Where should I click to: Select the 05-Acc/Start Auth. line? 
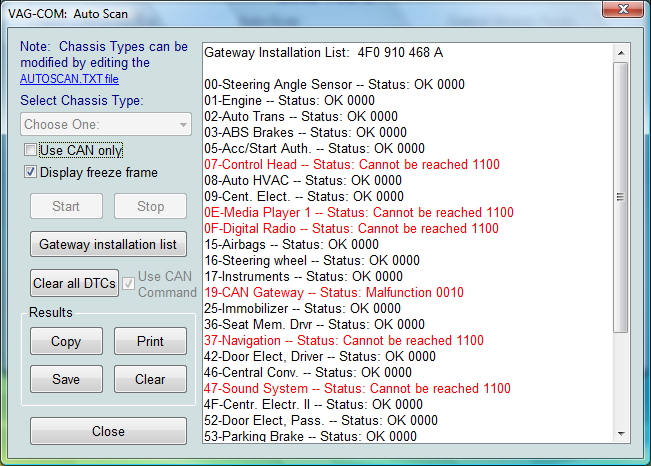[x=314, y=148]
